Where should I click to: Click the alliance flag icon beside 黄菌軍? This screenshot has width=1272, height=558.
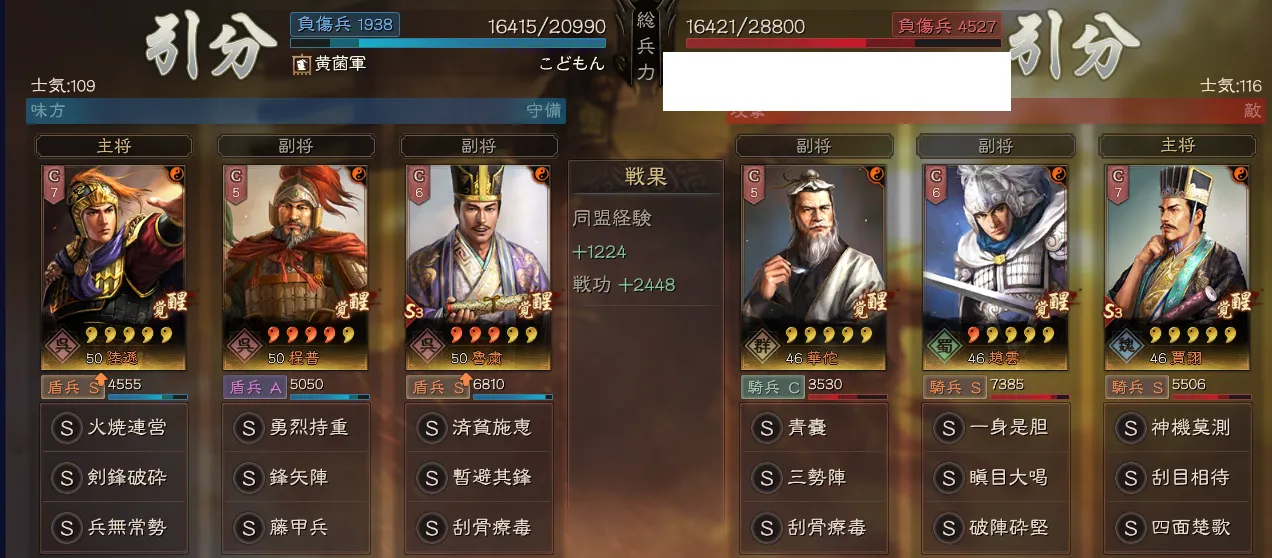[x=300, y=63]
